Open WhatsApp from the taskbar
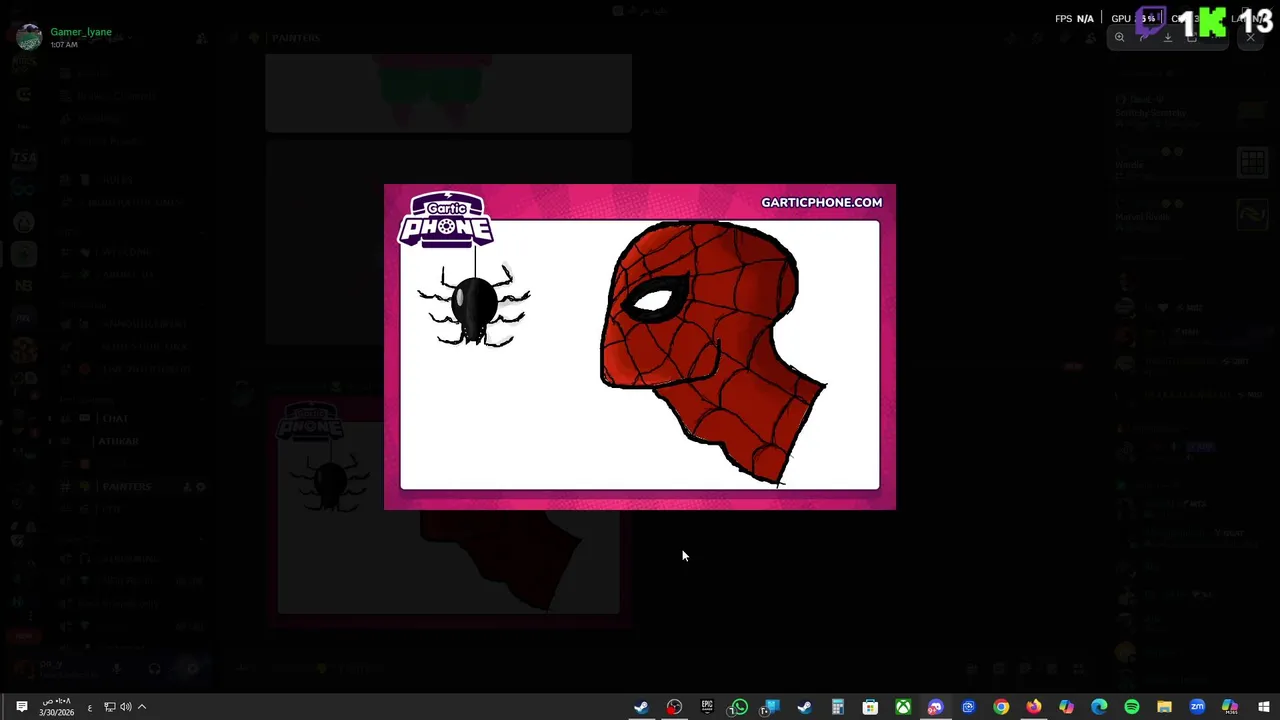1280x720 pixels. 739,707
